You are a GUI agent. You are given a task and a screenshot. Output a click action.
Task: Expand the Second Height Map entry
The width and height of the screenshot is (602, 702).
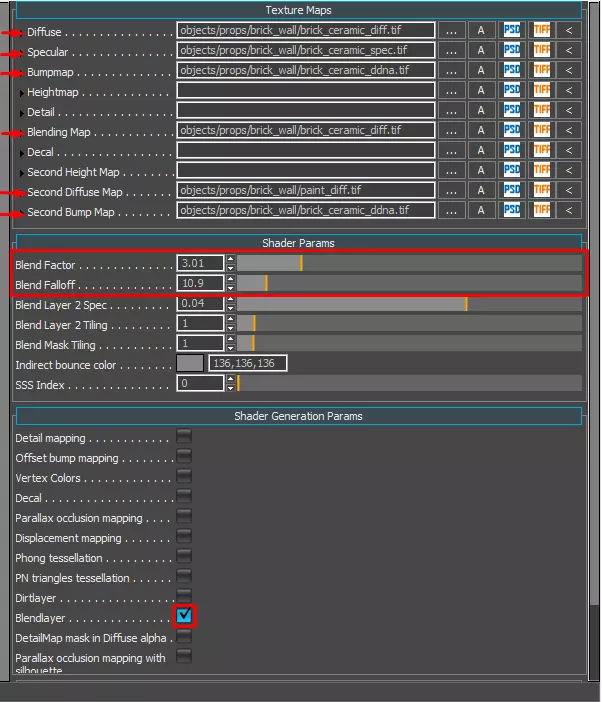coord(21,173)
